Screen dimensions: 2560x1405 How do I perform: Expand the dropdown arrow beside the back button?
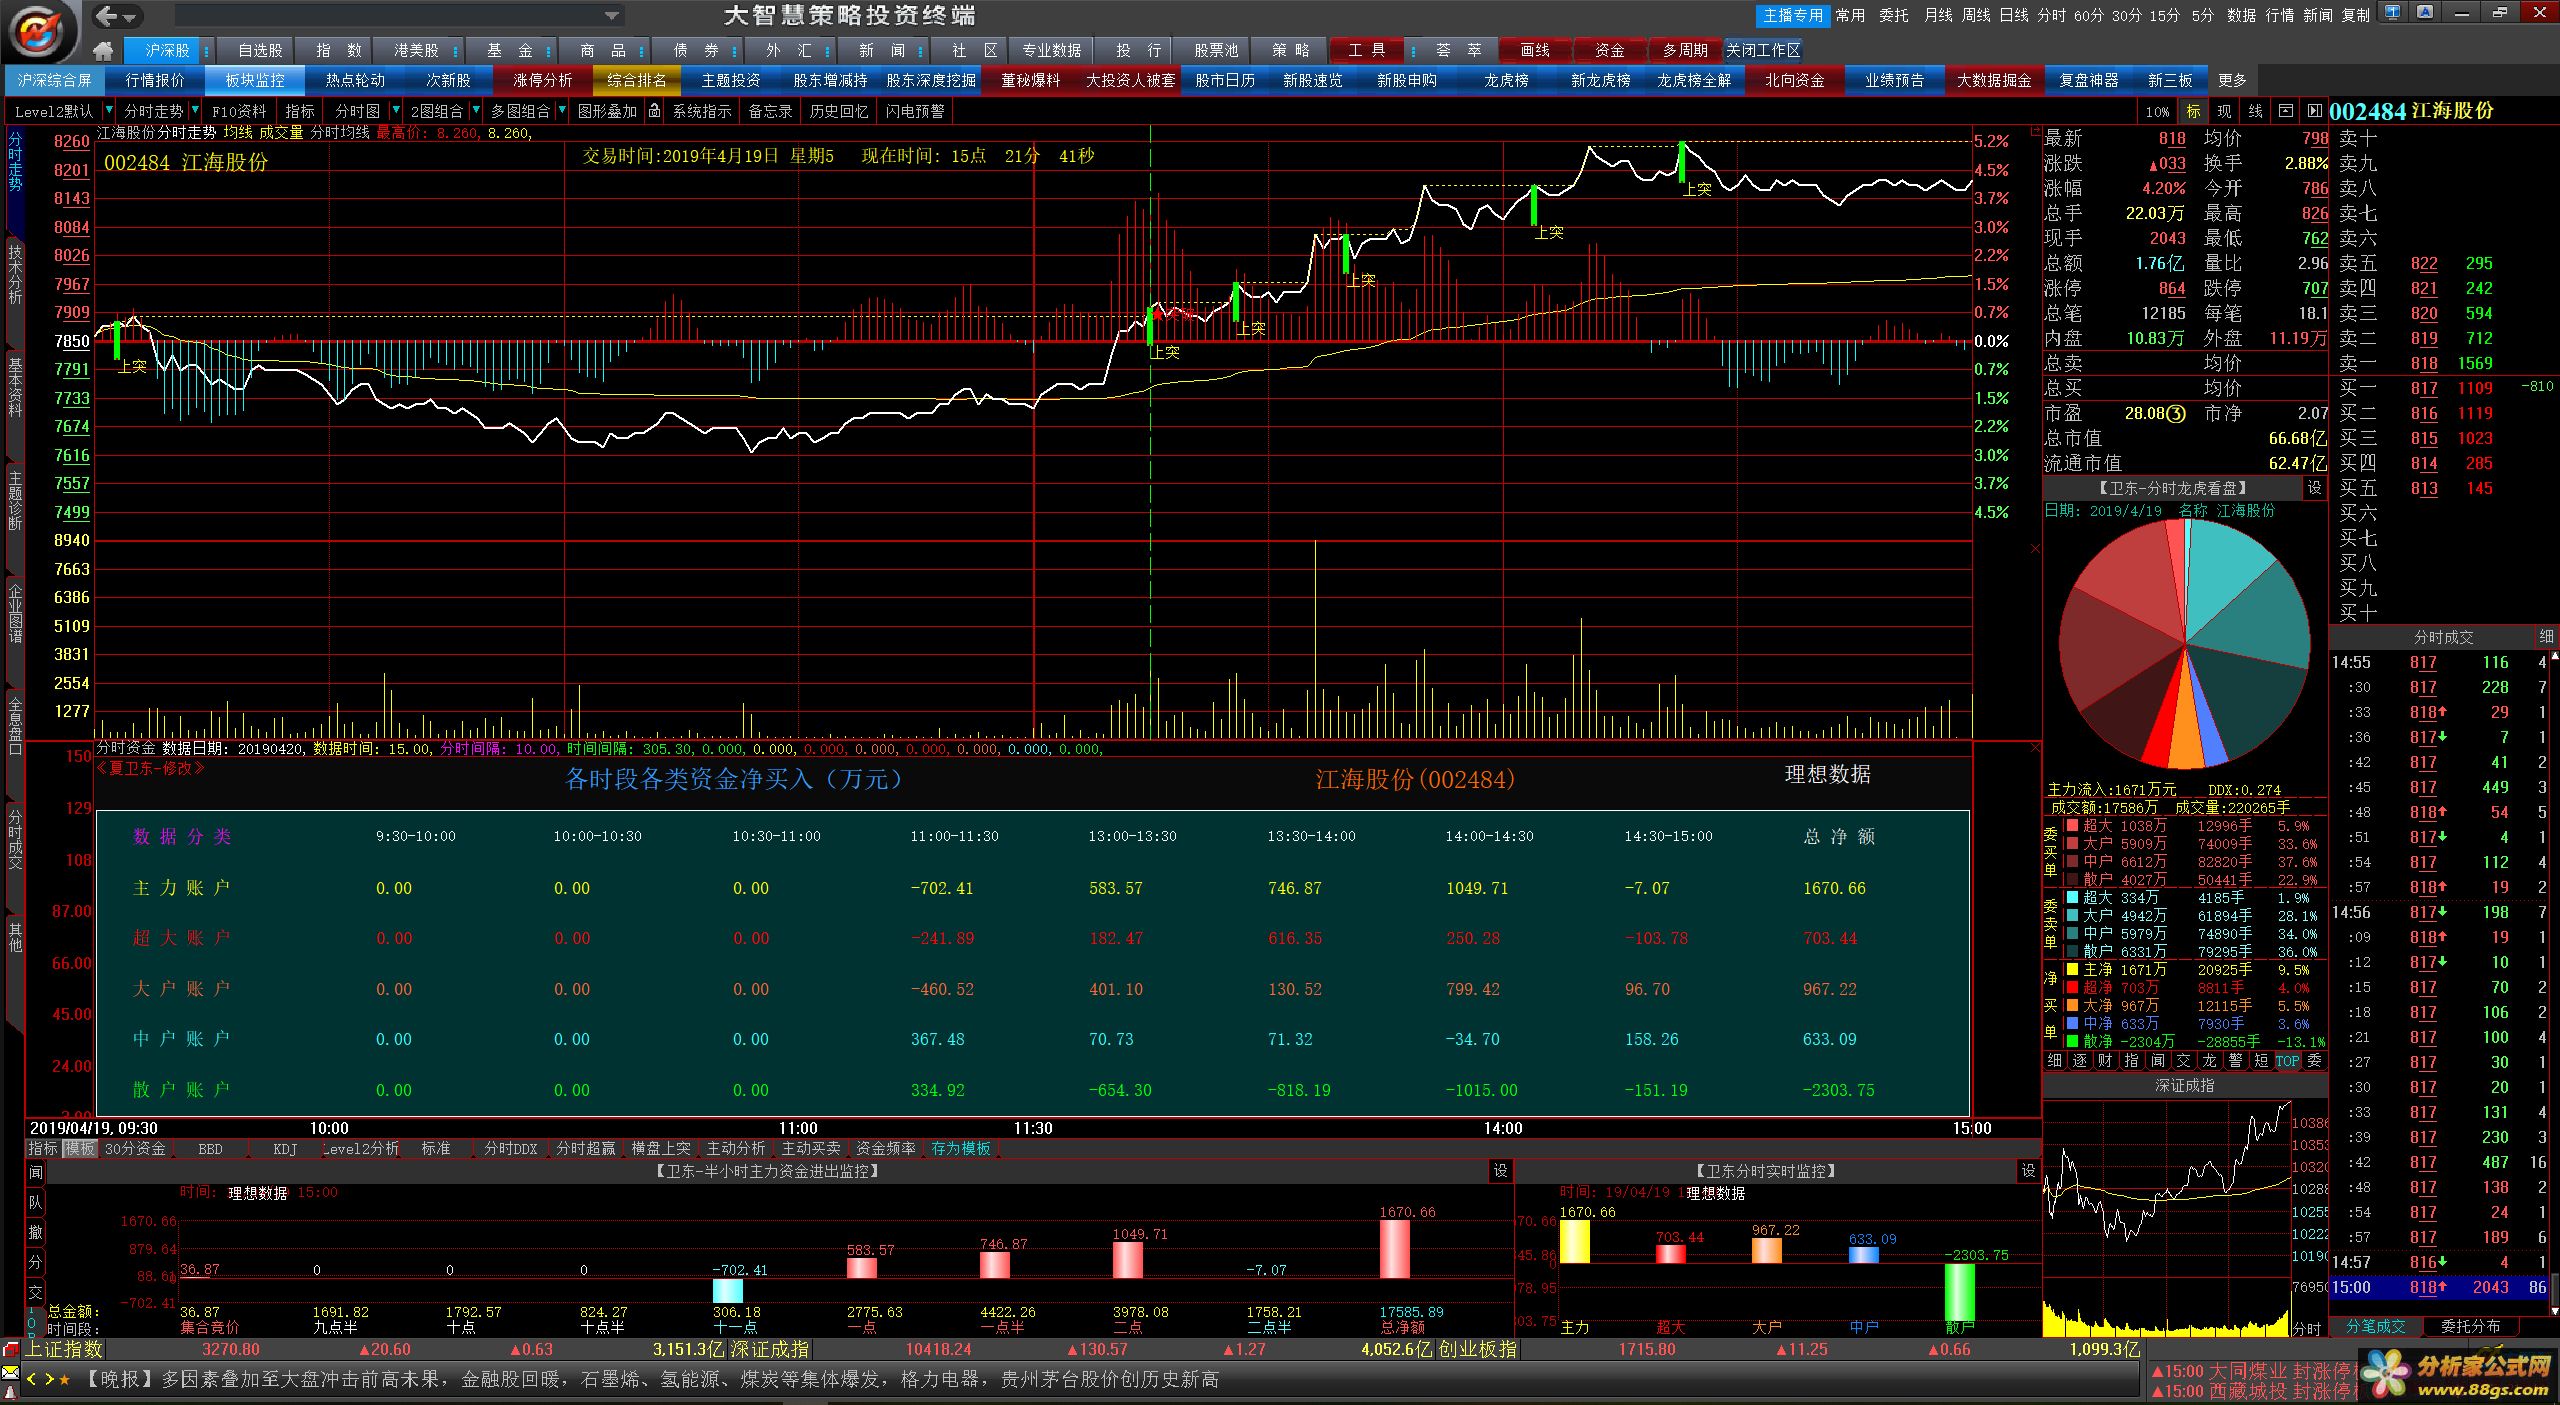(130, 17)
